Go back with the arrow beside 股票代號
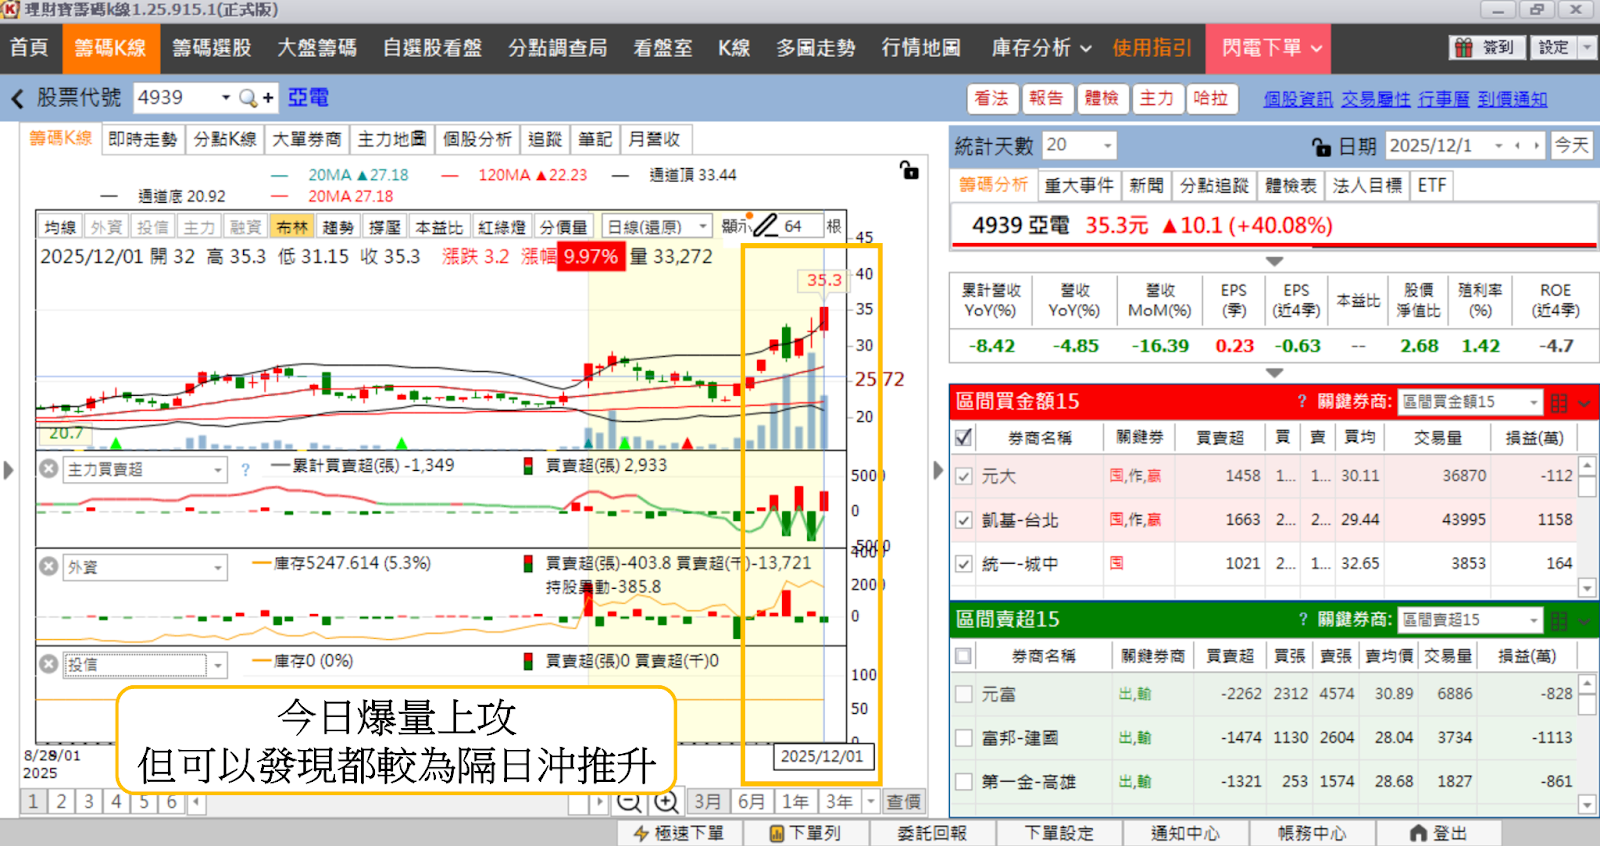Screen dimensions: 1600x846 pyautogui.click(x=17, y=98)
